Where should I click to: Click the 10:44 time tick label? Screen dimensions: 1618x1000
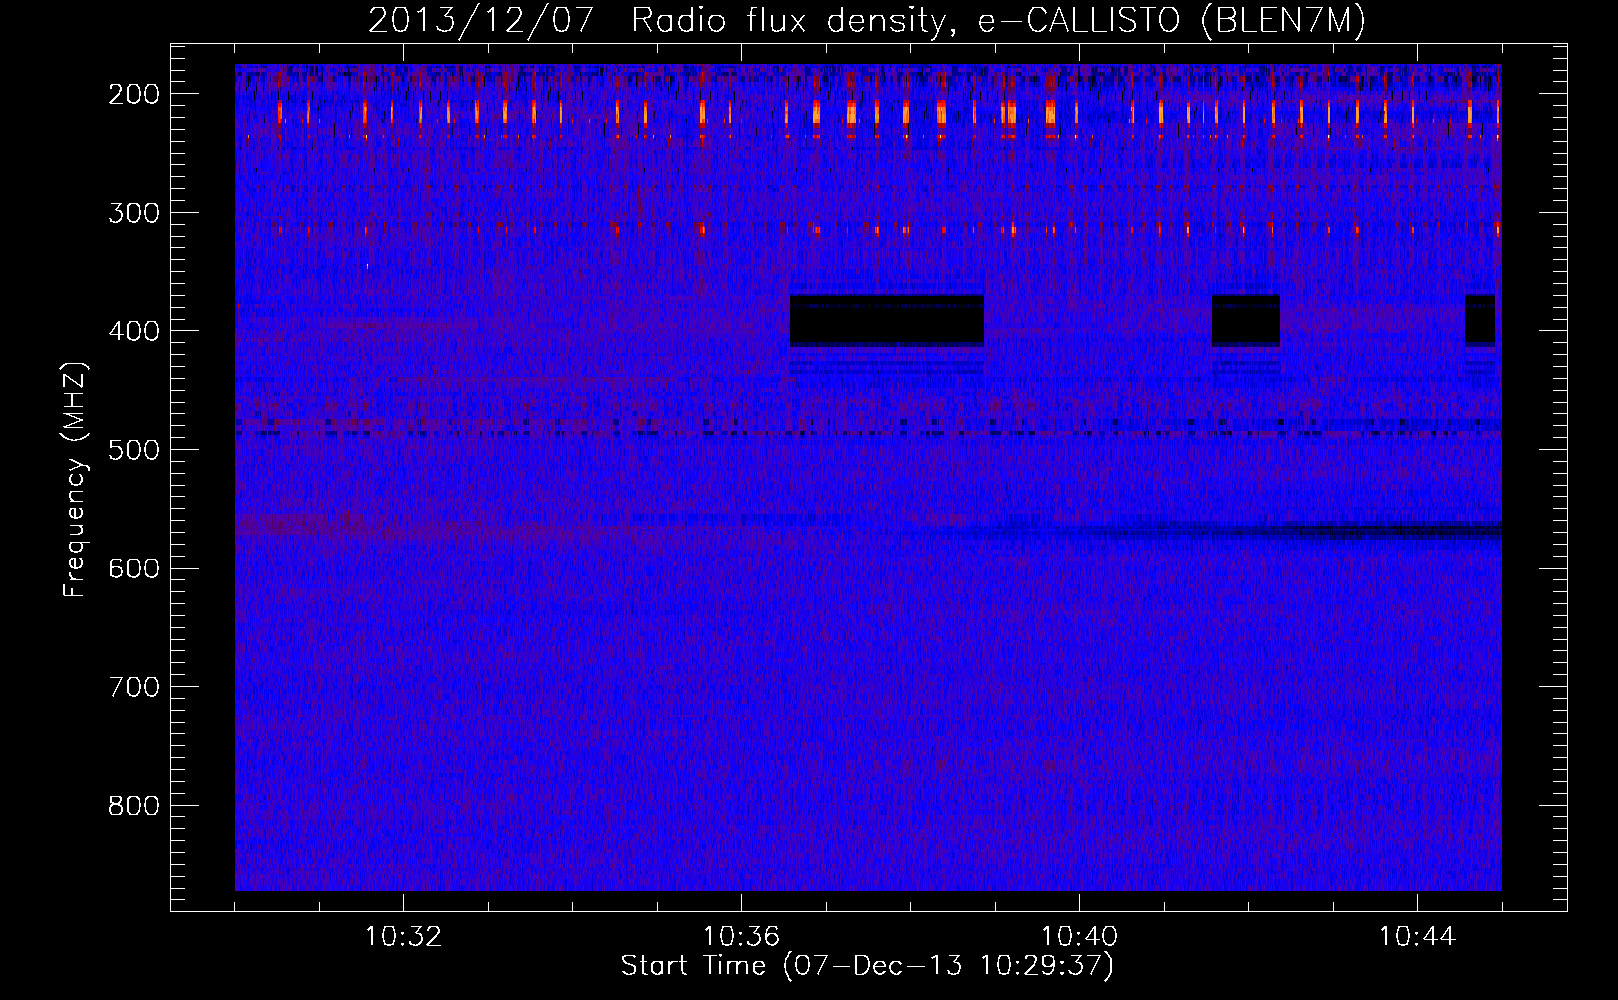[1417, 937]
